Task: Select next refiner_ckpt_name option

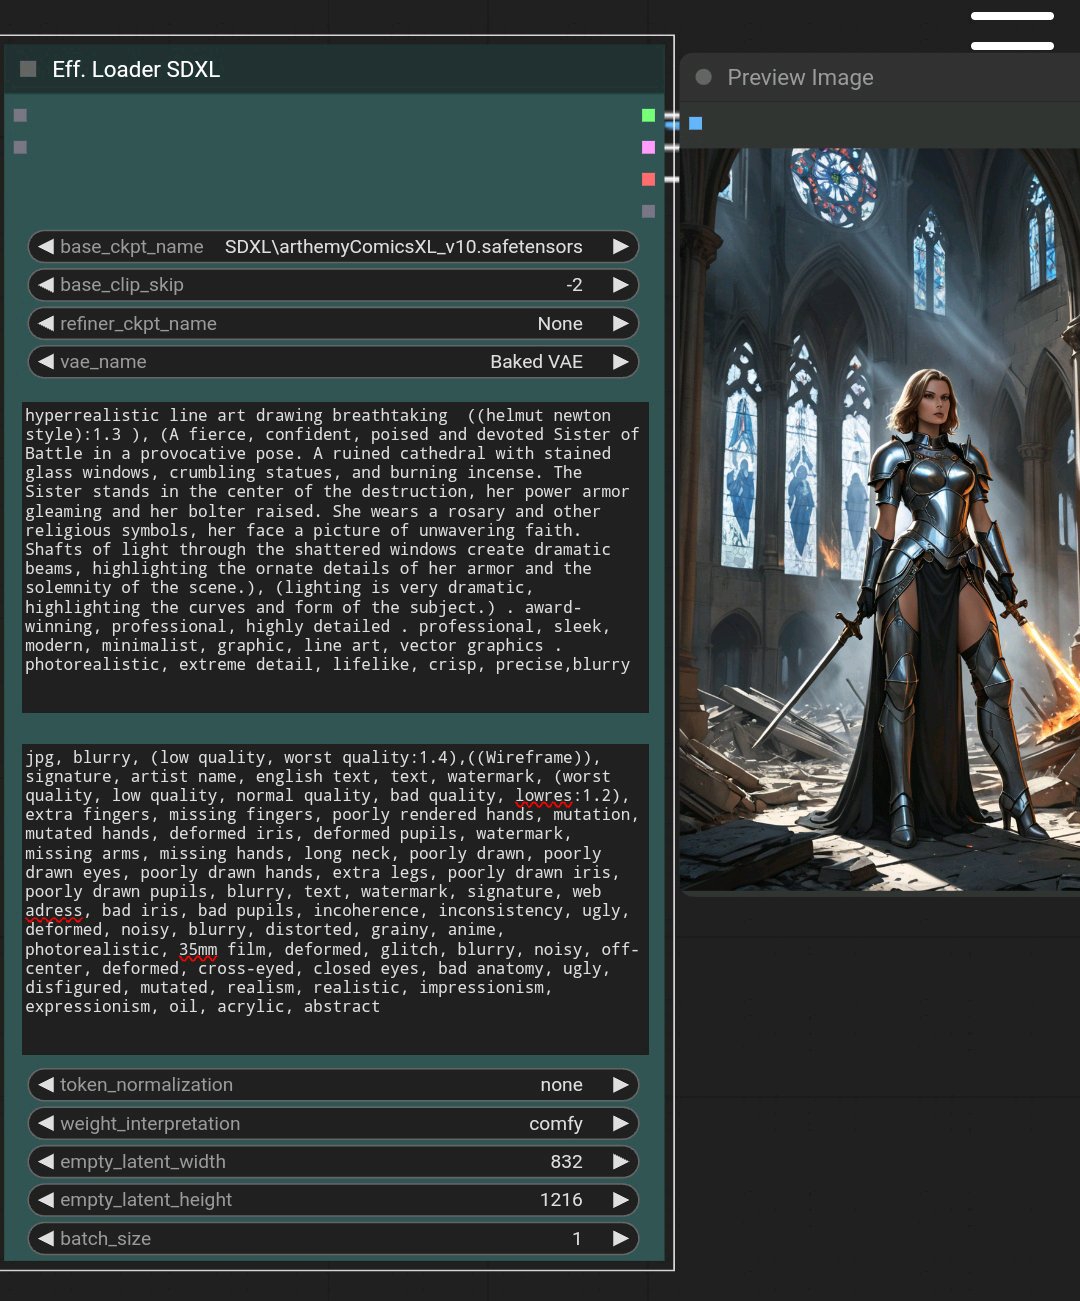Action: click(x=621, y=323)
